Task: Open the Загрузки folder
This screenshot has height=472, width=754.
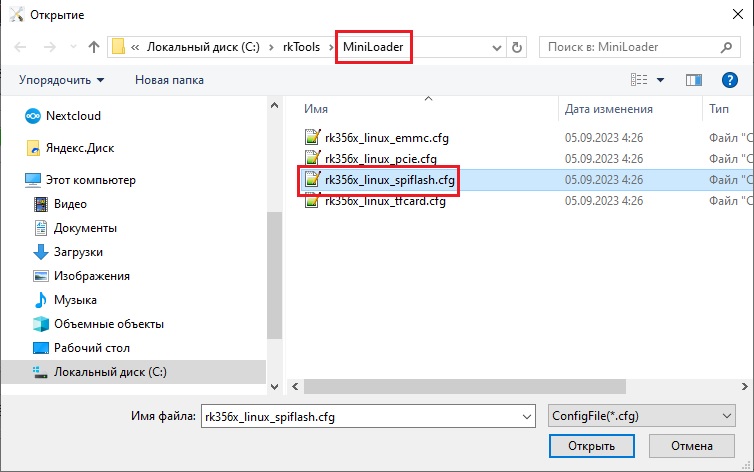Action: click(78, 252)
